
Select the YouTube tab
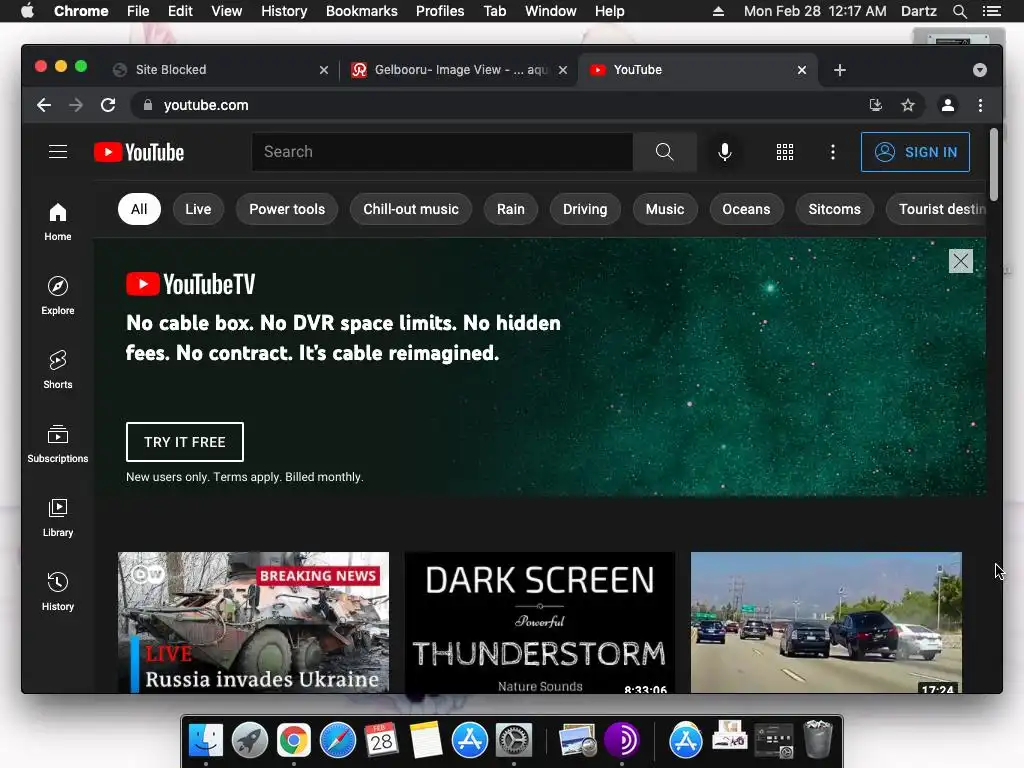click(x=696, y=70)
